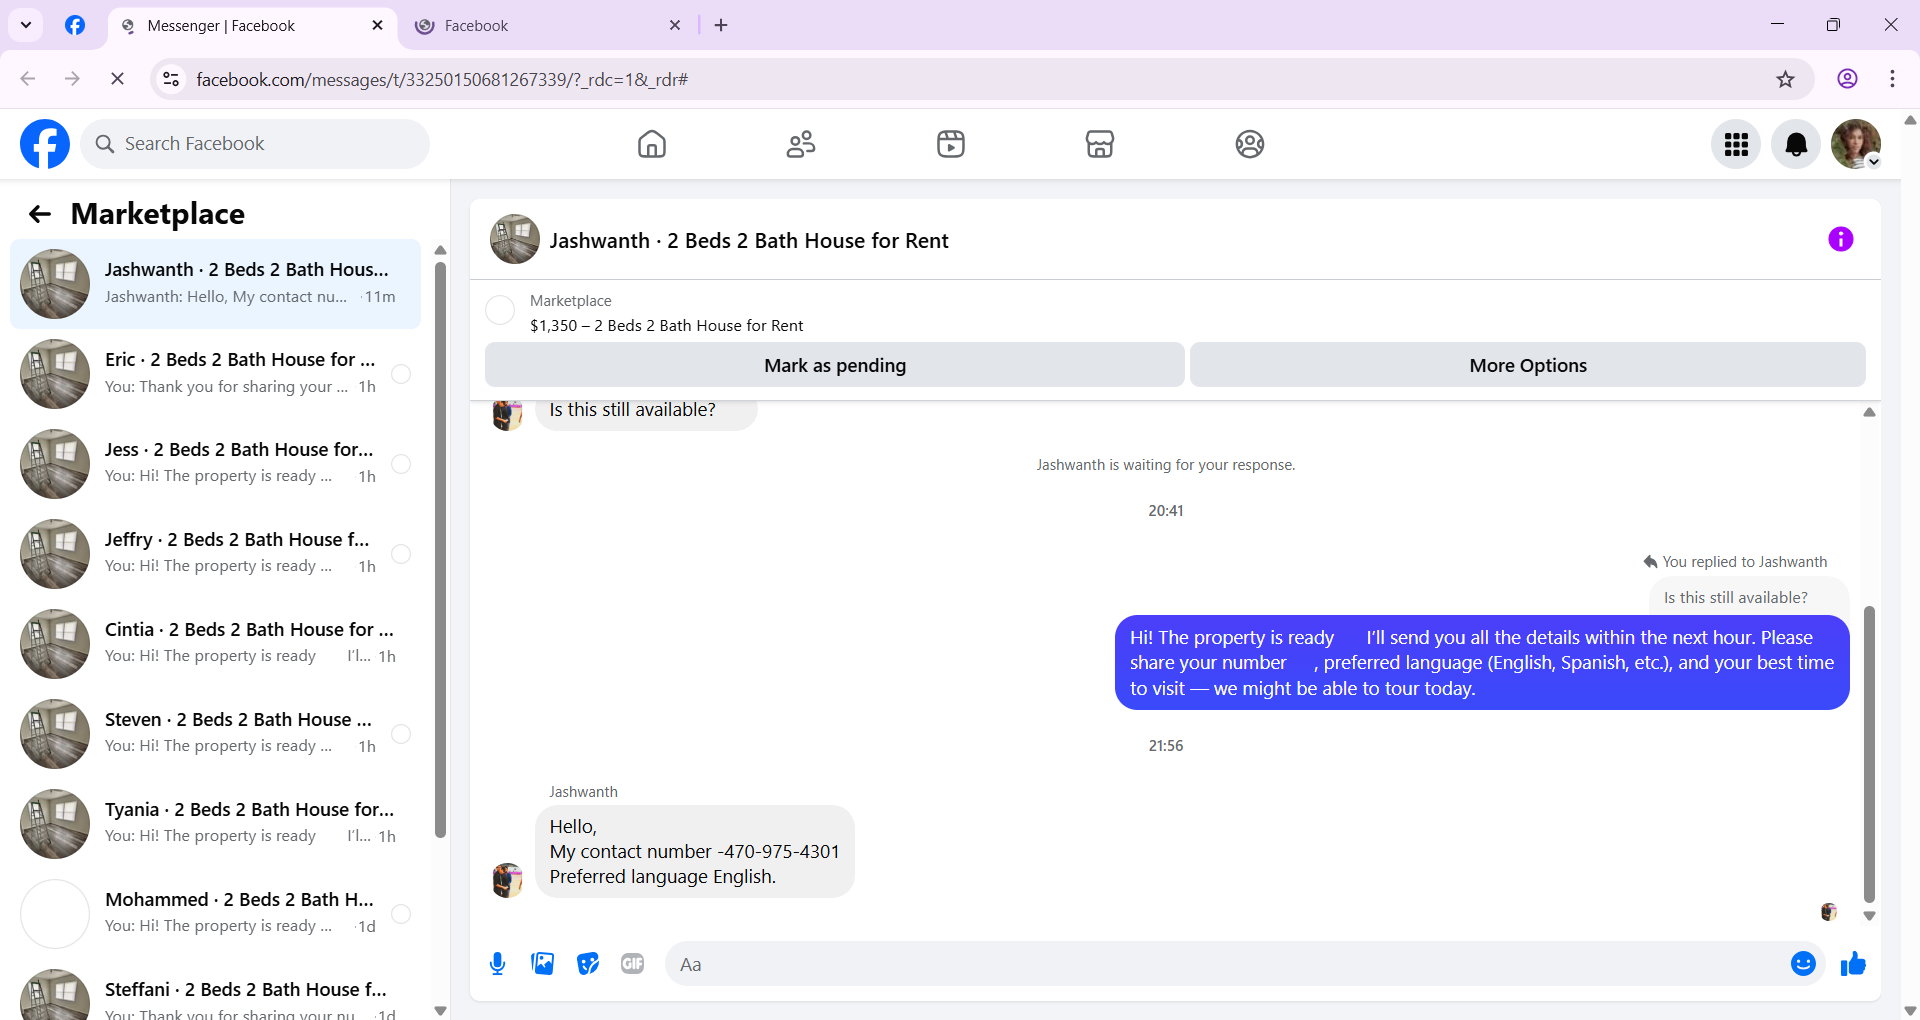Switch to the second Facebook tab
The height and width of the screenshot is (1020, 1920).
coord(548,25)
